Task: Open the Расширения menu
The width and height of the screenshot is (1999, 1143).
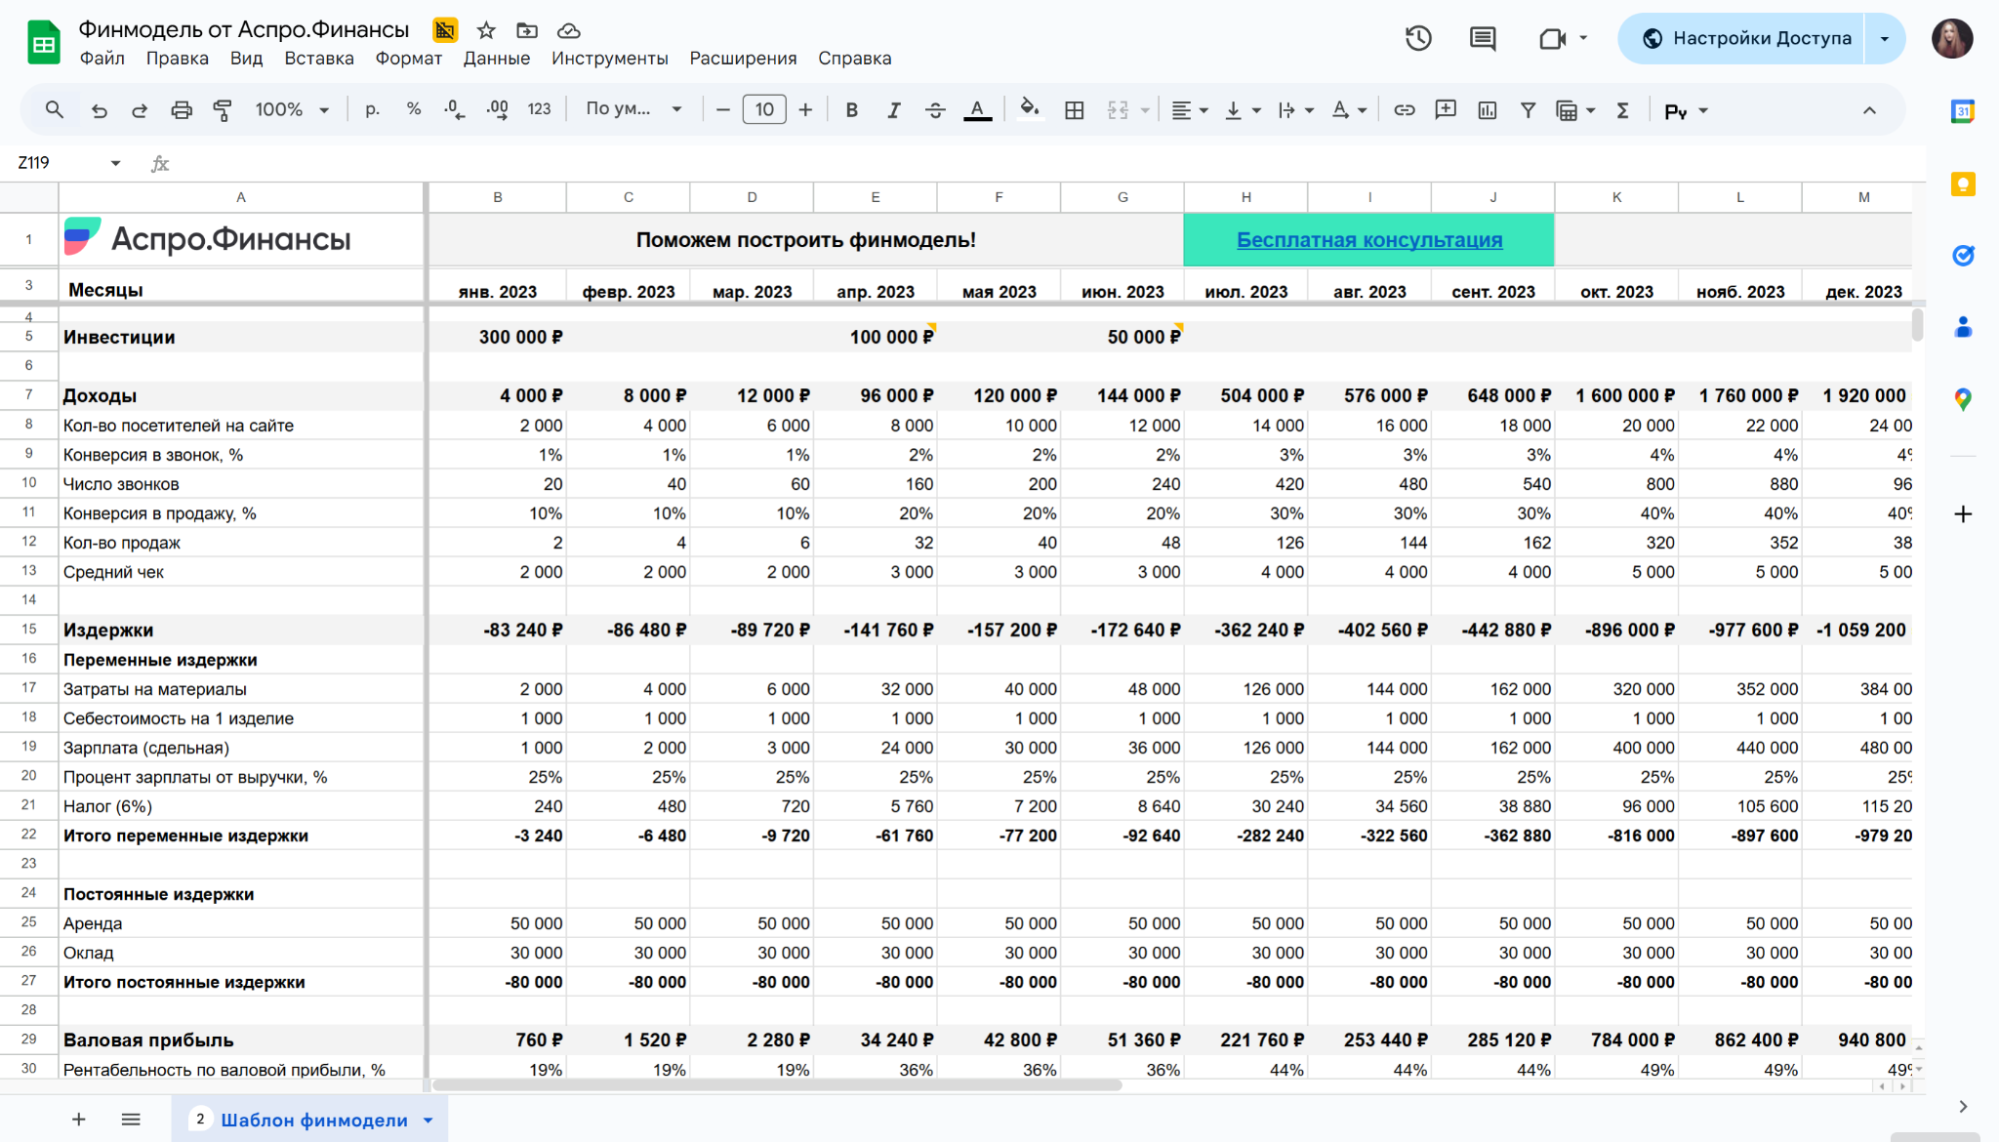Action: (742, 58)
